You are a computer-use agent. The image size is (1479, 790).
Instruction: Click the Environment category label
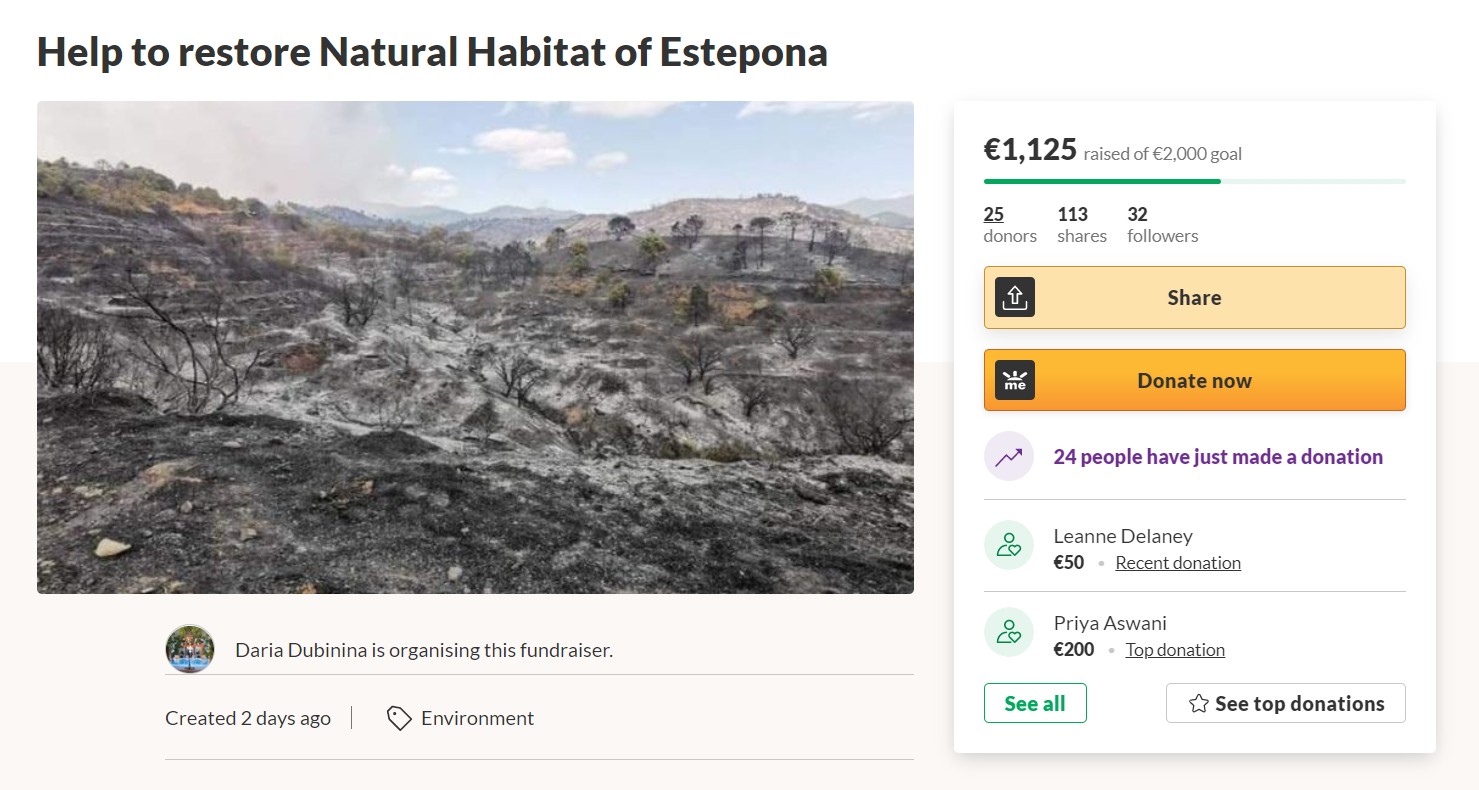point(477,718)
